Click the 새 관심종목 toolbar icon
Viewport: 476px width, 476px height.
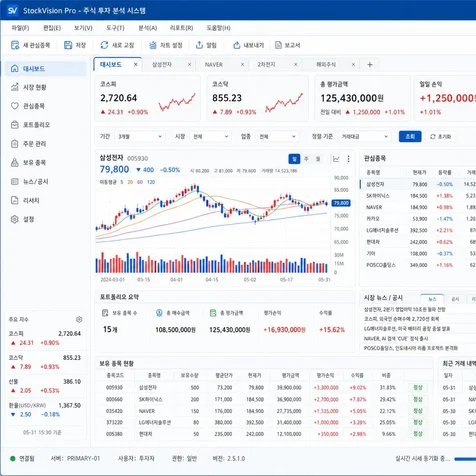click(15, 45)
